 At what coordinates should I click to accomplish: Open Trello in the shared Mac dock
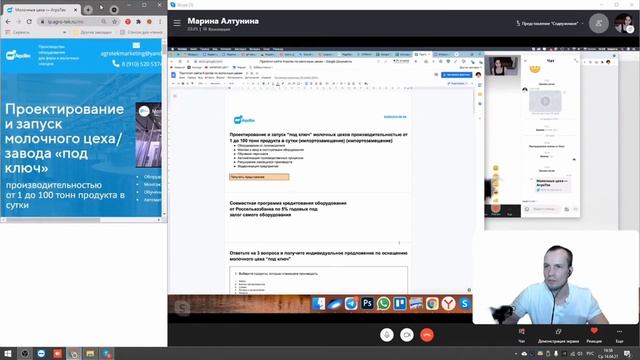[x=400, y=304]
